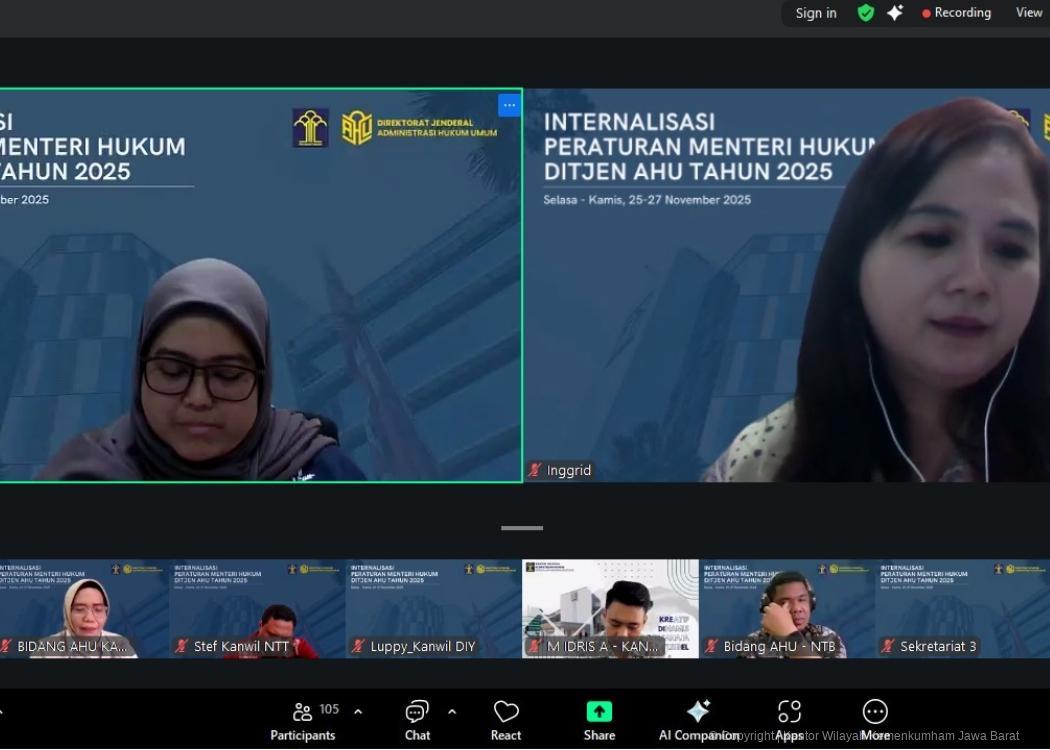Expand the Chat options chevron
This screenshot has width=1050, height=750.
pos(452,712)
